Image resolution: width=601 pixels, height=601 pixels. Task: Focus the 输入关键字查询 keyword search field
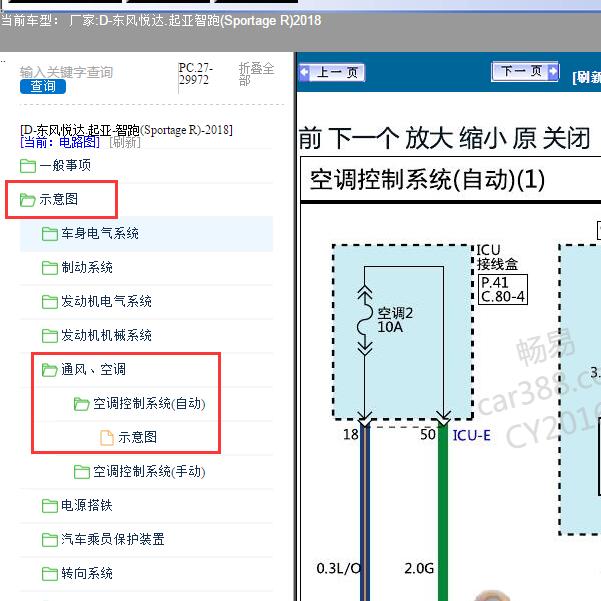click(x=66, y=72)
